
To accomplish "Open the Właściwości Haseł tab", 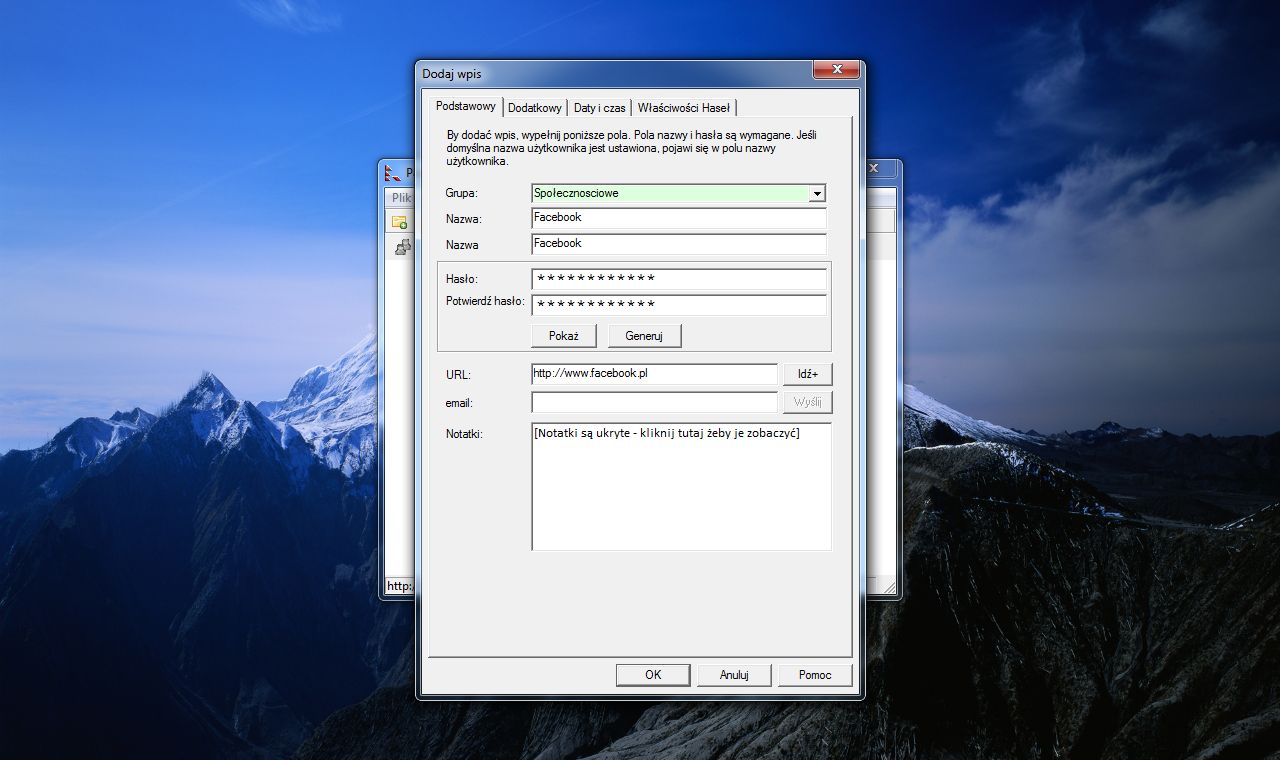I will 684,108.
